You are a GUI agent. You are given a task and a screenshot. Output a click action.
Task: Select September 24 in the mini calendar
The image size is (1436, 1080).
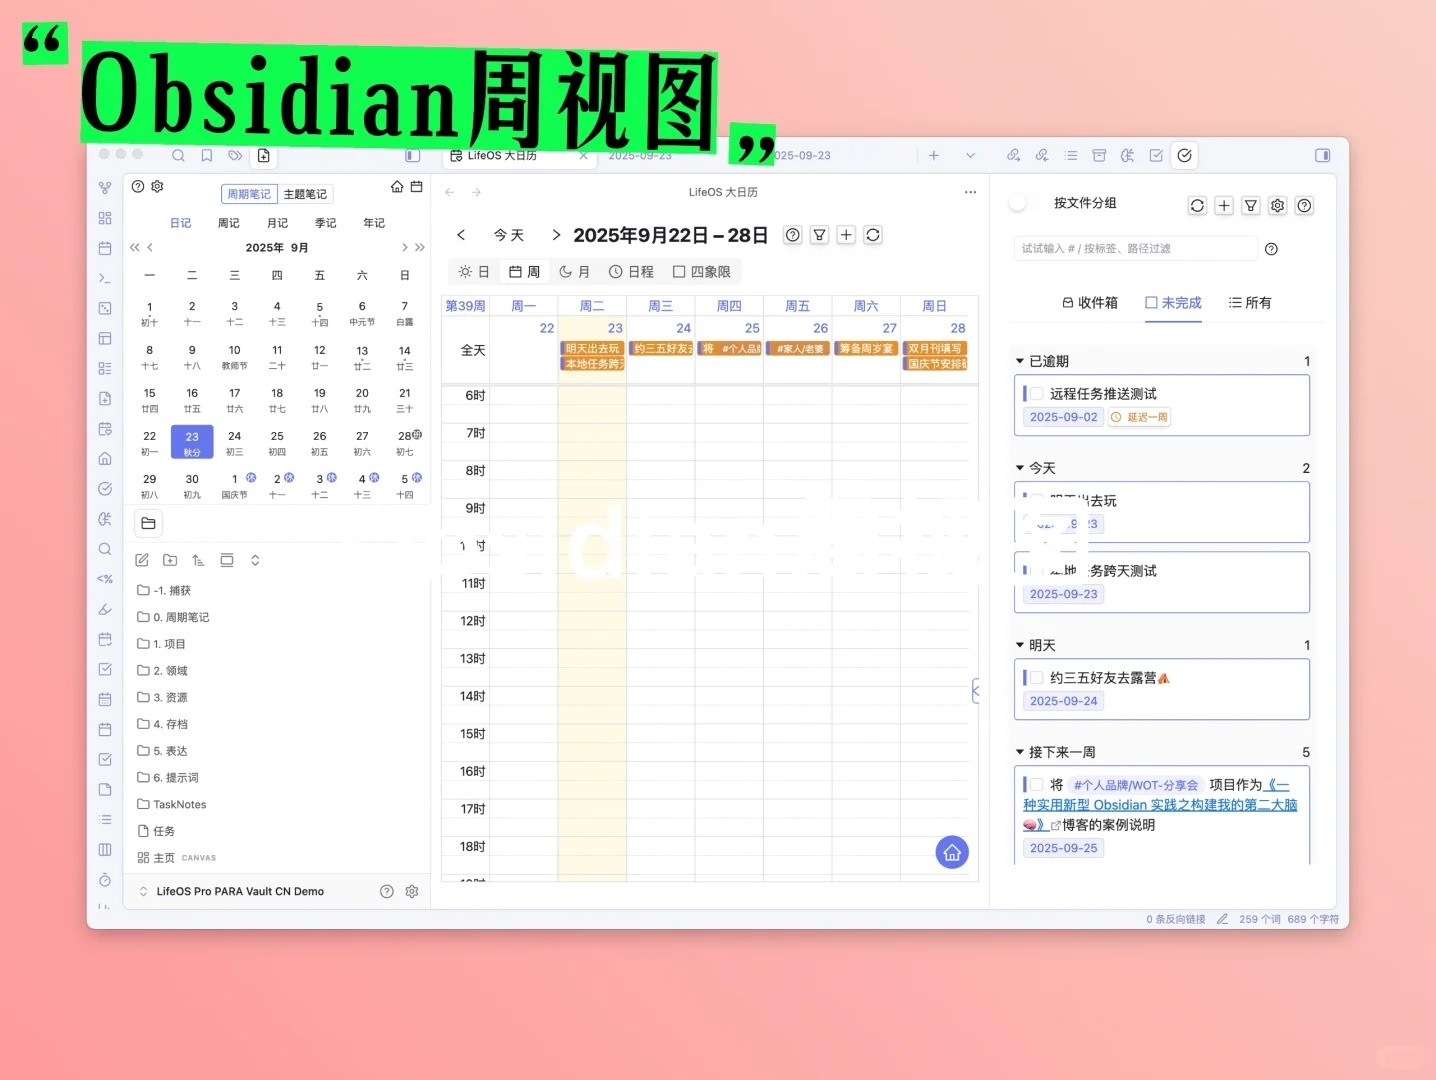click(235, 441)
